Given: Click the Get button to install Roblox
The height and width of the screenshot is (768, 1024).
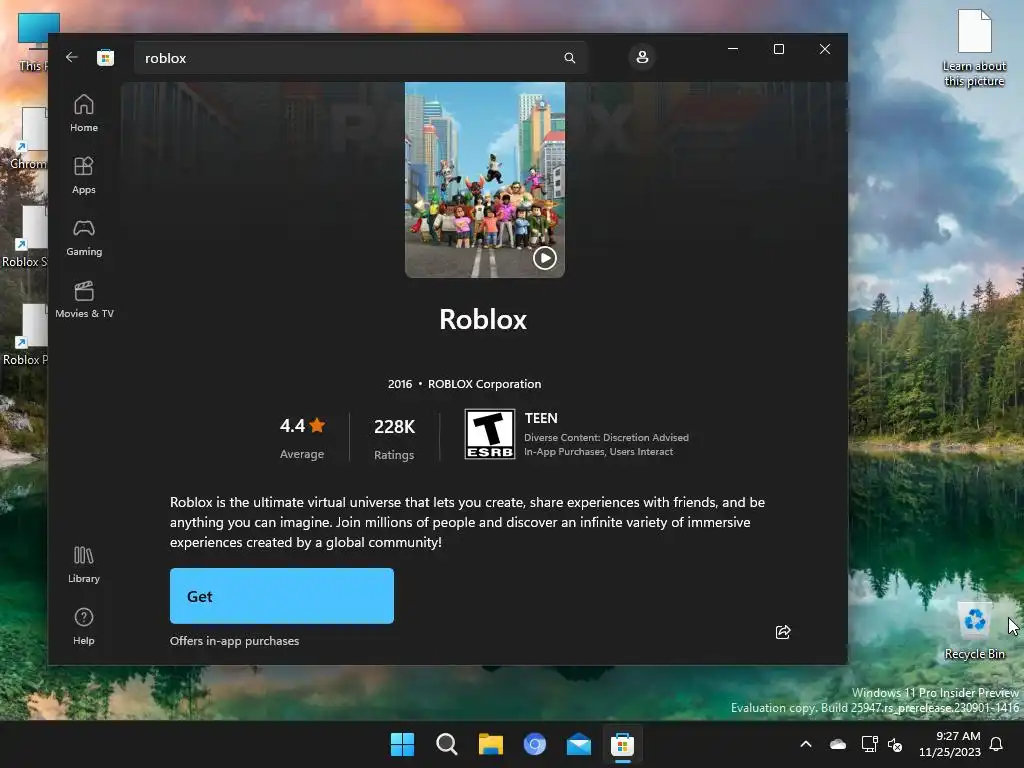Looking at the screenshot, I should click(281, 596).
